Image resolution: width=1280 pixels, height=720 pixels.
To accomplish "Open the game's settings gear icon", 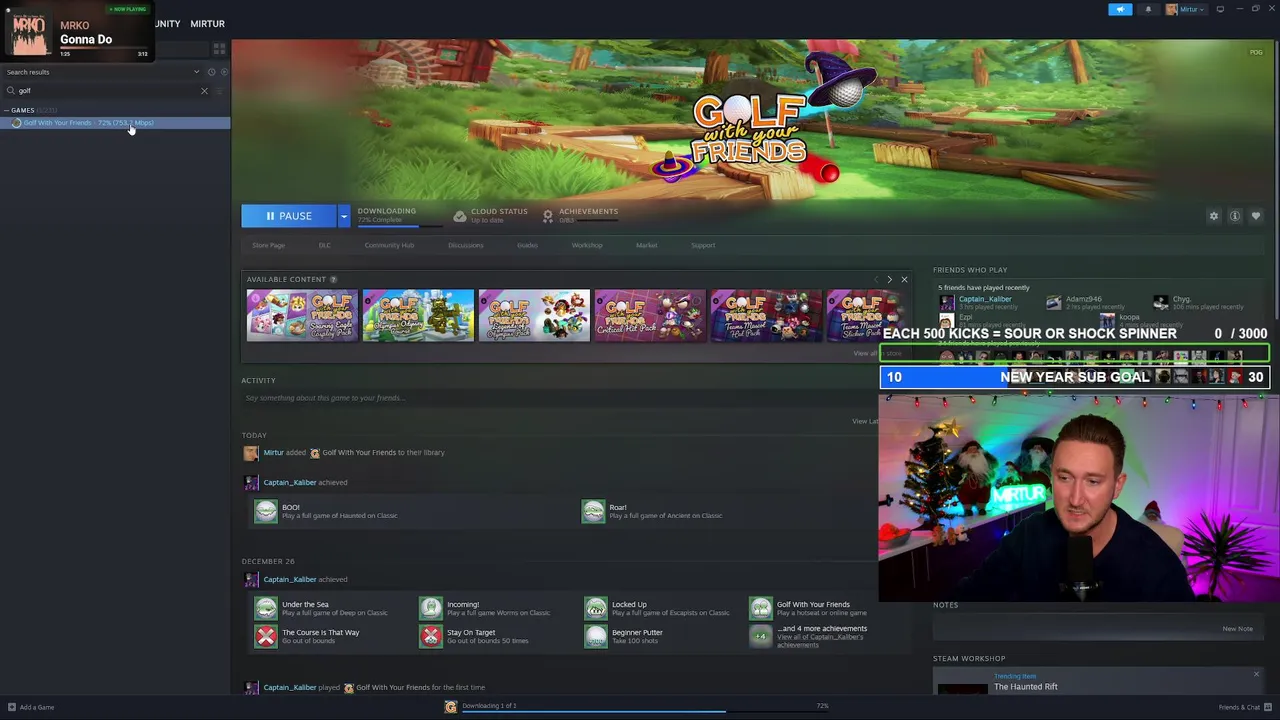I will point(1214,216).
